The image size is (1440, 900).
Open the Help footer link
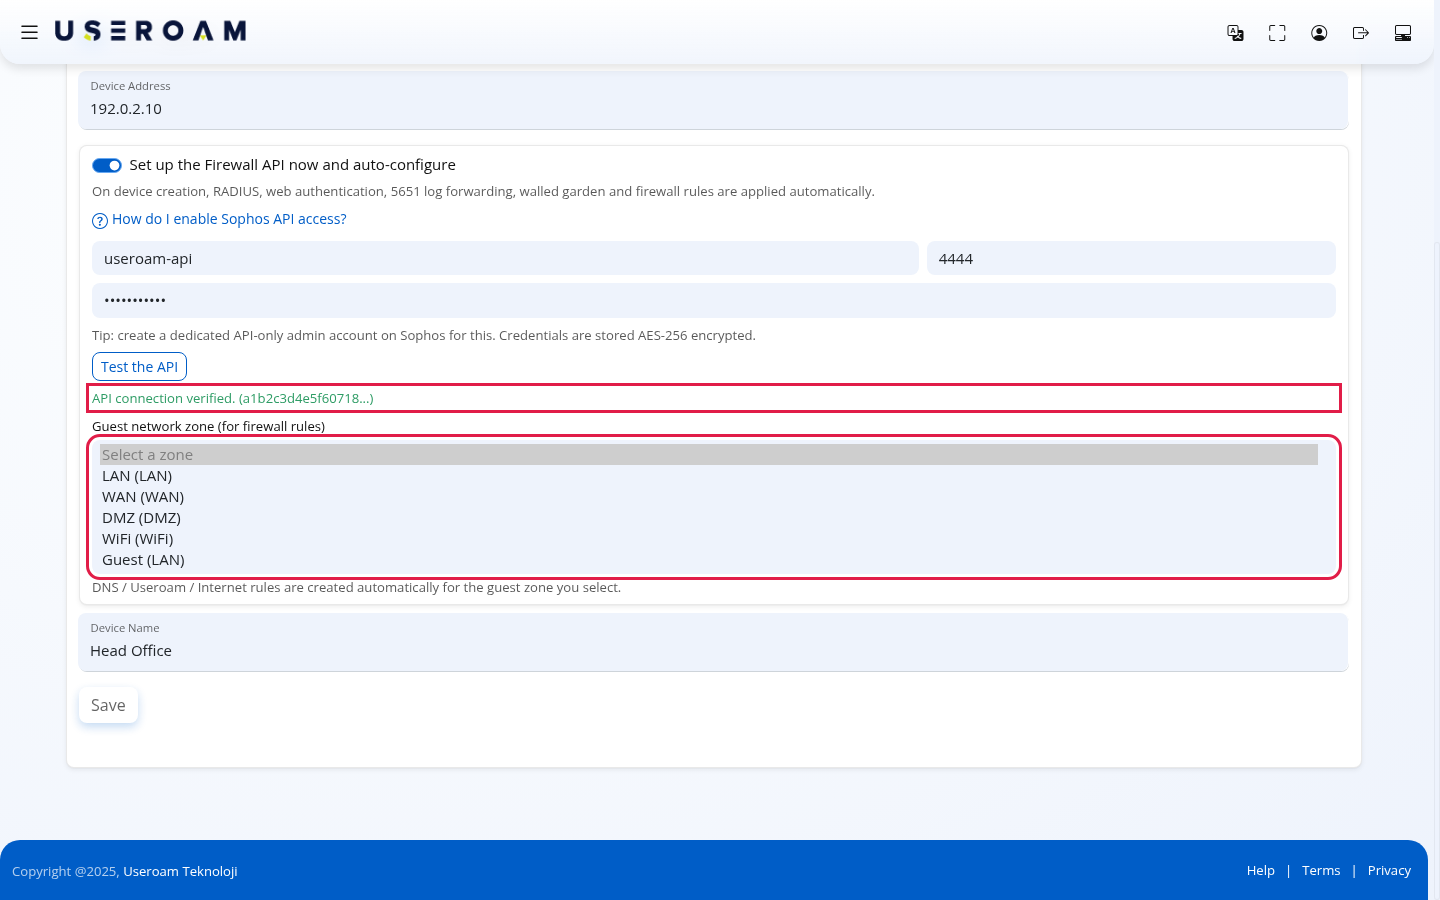pos(1260,871)
